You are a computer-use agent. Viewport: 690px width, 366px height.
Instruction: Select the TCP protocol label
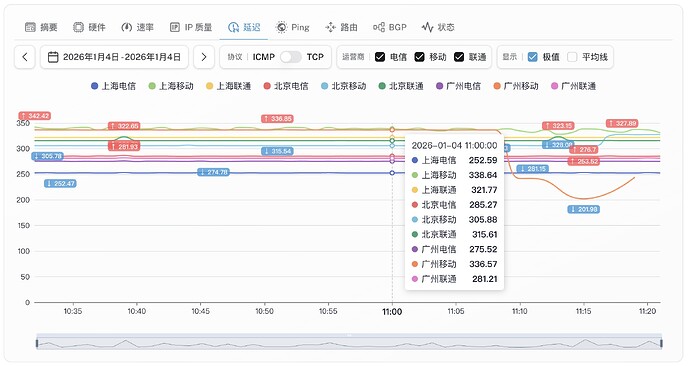pyautogui.click(x=315, y=57)
